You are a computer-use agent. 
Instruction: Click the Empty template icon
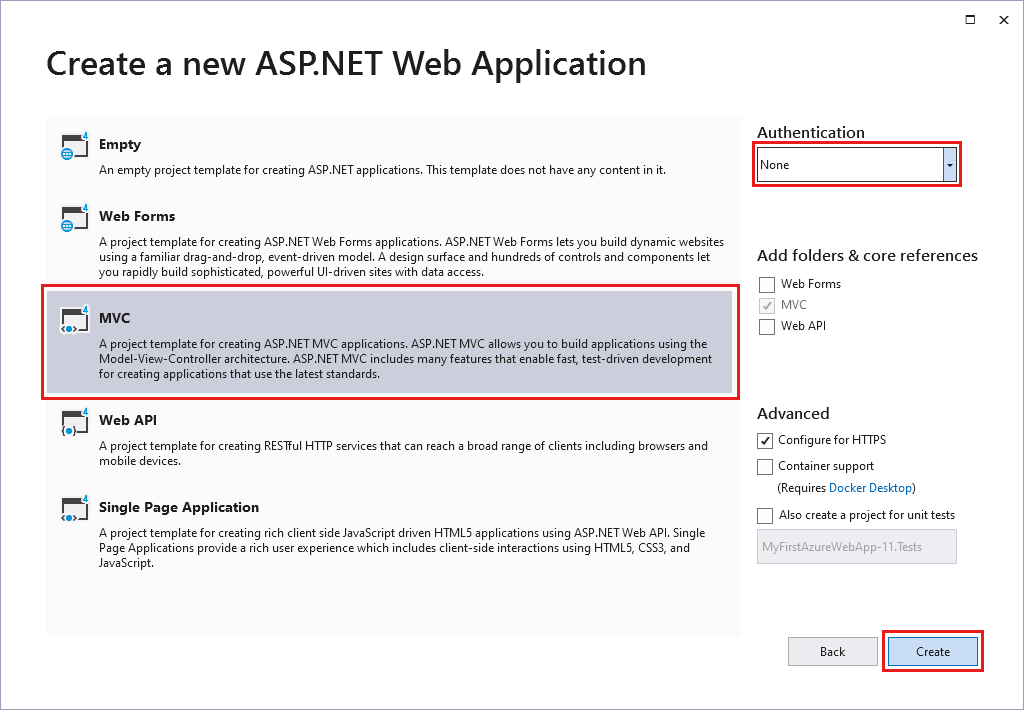74,146
